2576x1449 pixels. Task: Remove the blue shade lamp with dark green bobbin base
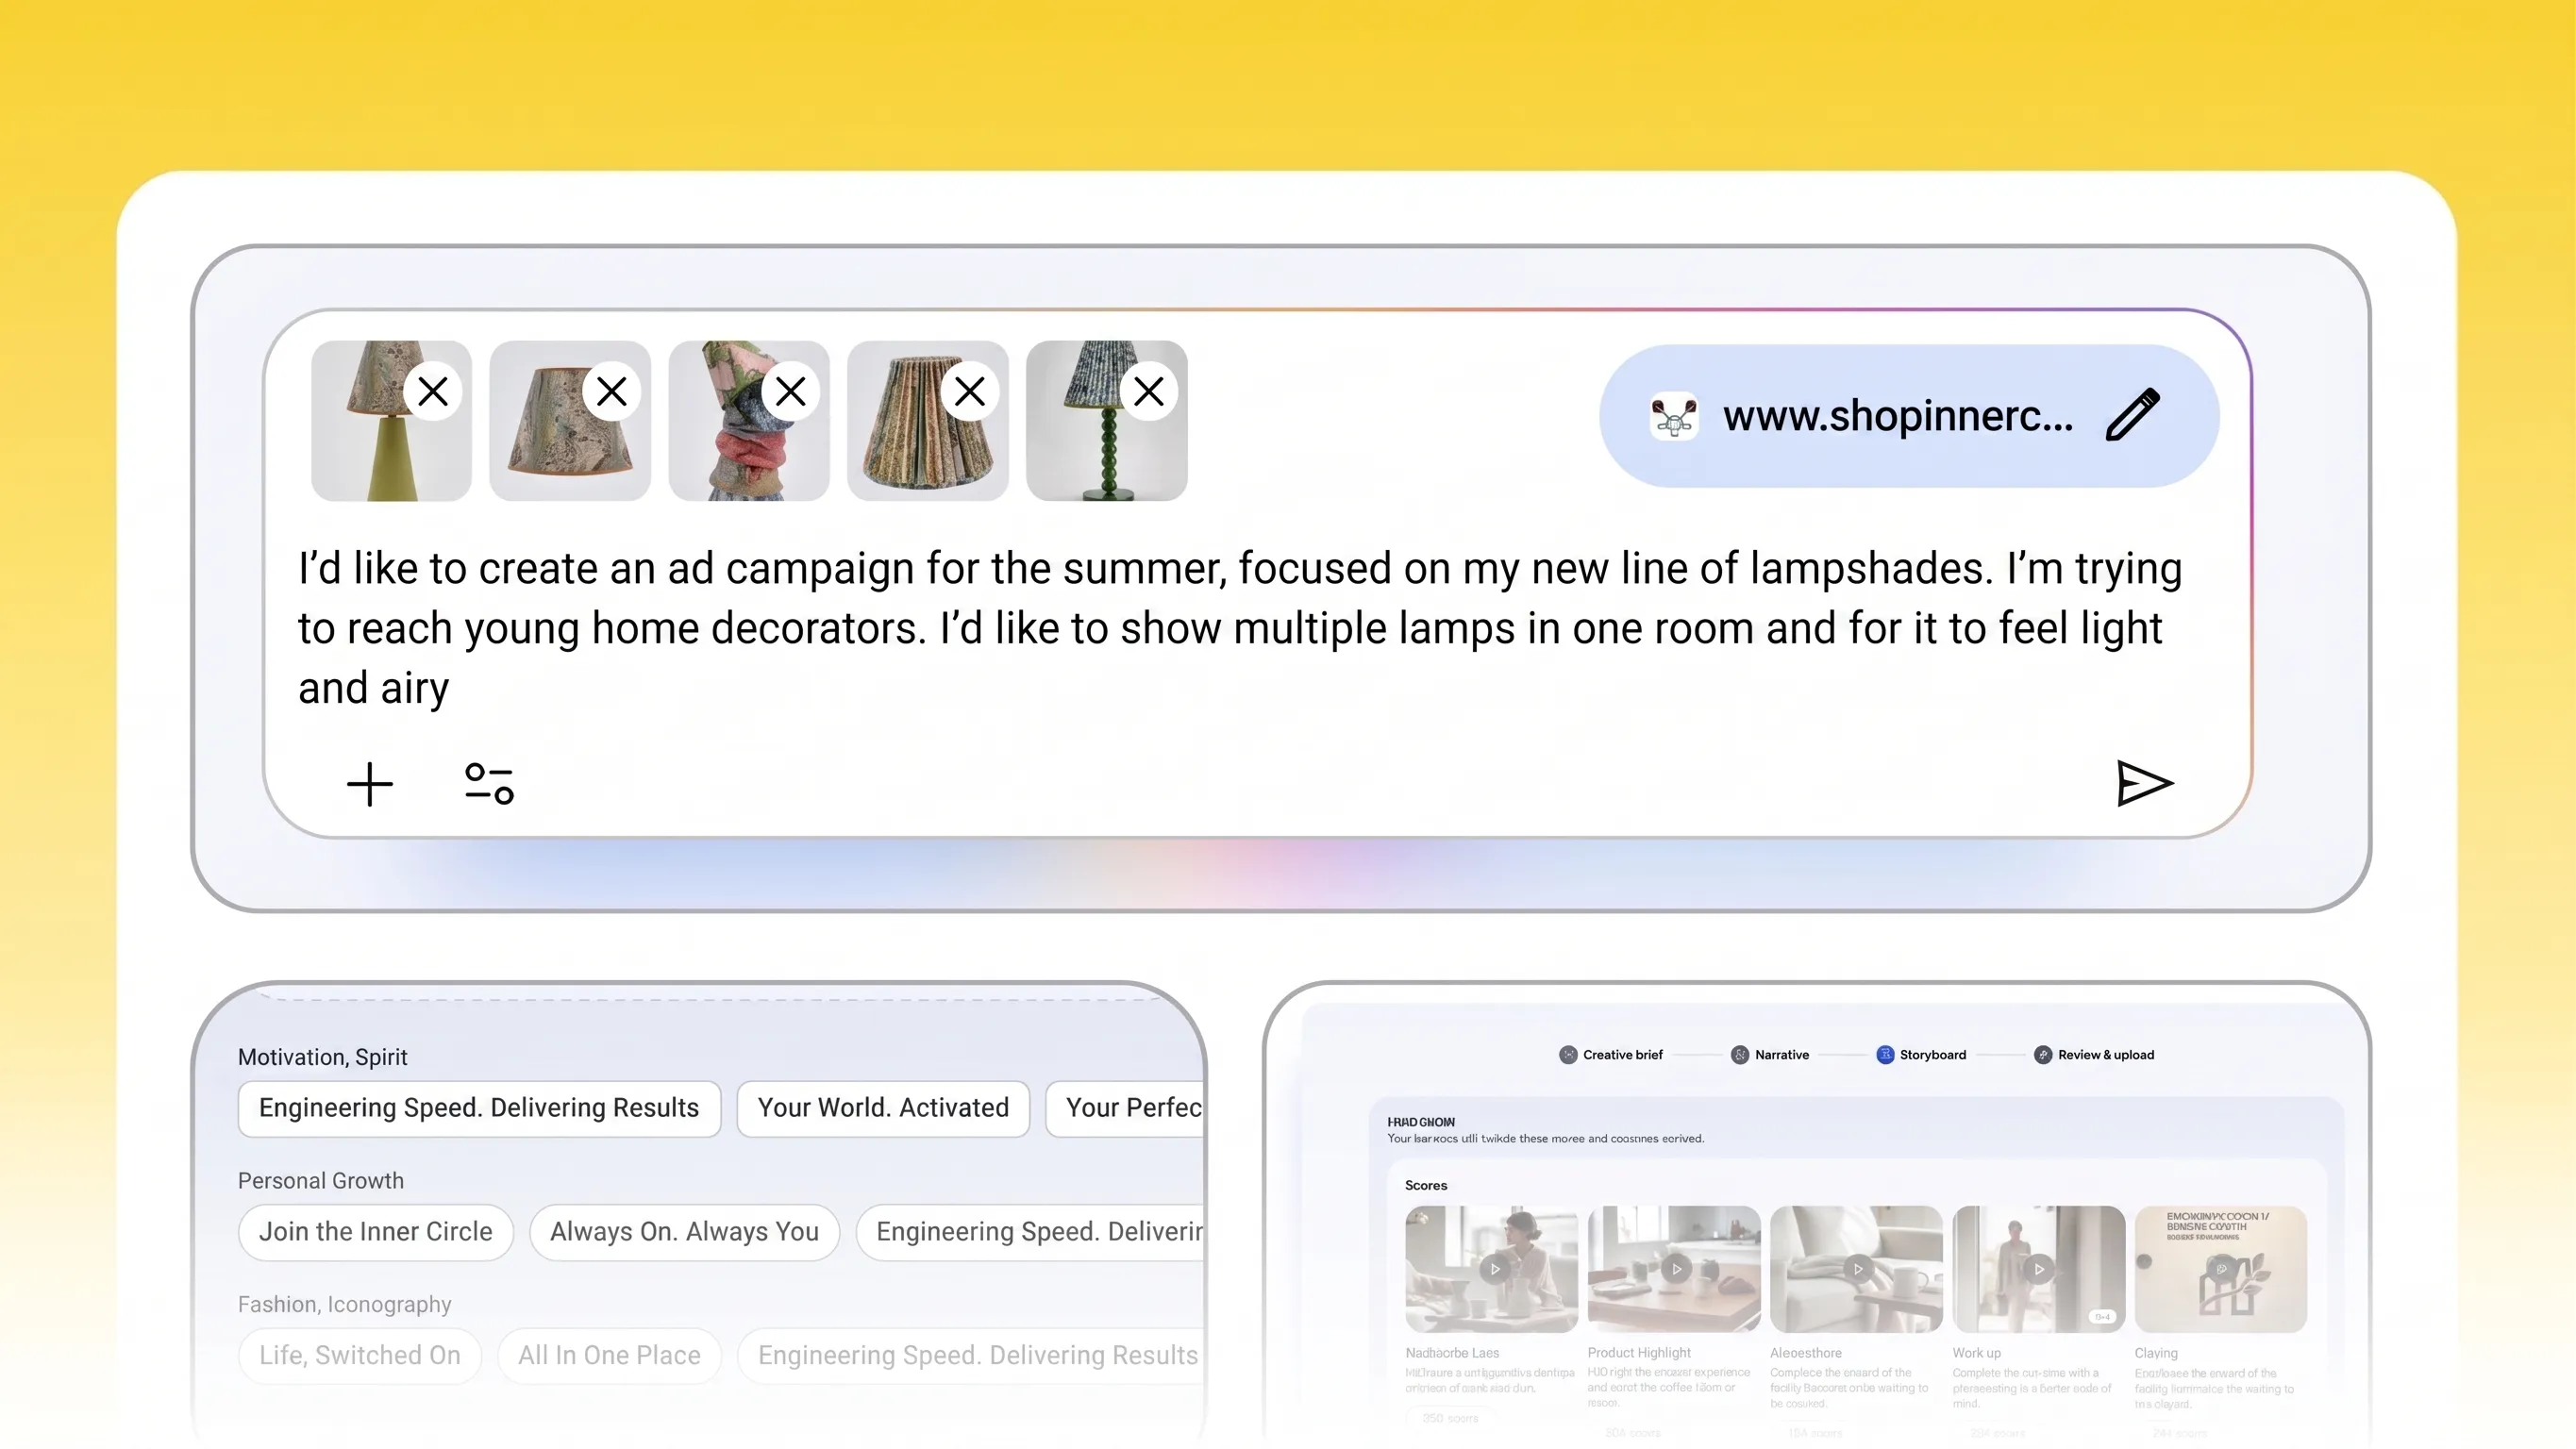pyautogui.click(x=1149, y=391)
